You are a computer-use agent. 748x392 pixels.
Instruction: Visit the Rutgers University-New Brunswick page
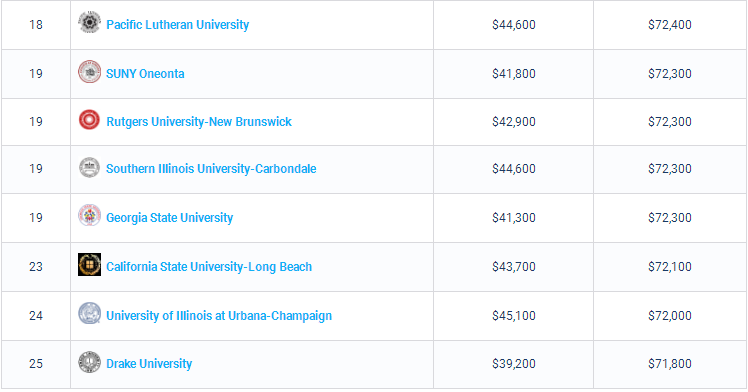(199, 122)
